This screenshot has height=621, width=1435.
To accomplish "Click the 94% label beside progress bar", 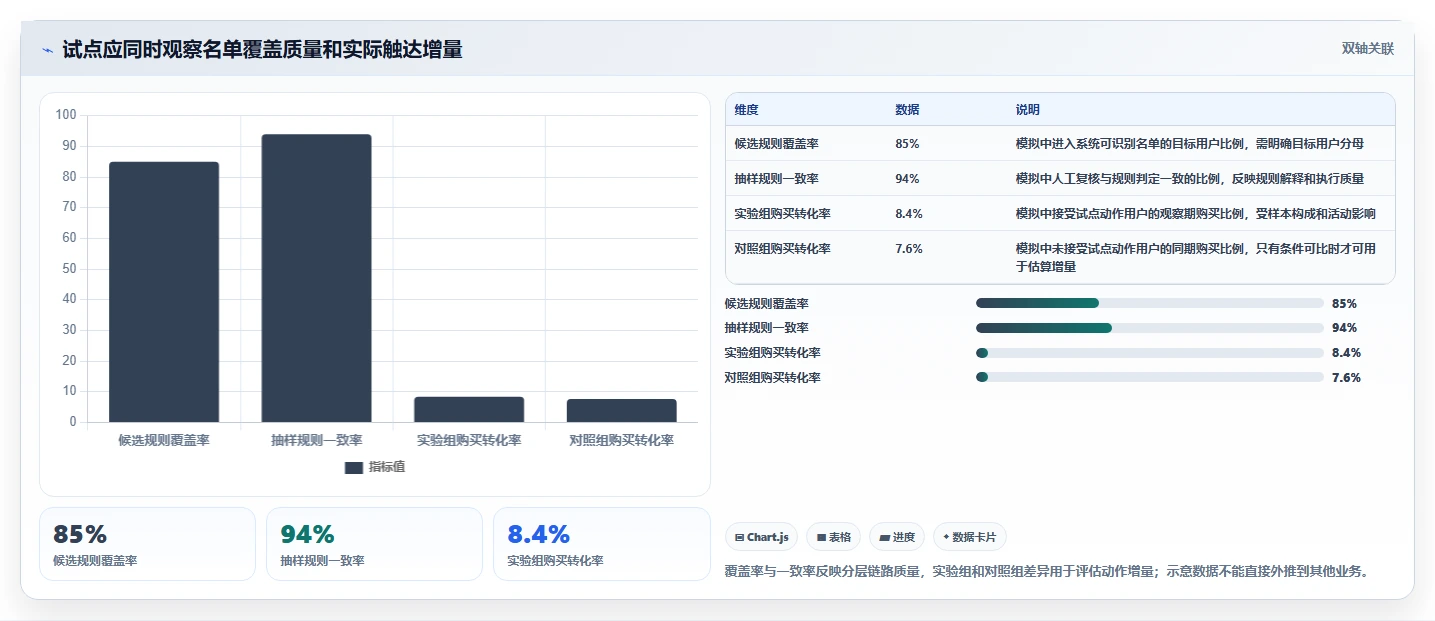I will (x=1344, y=328).
